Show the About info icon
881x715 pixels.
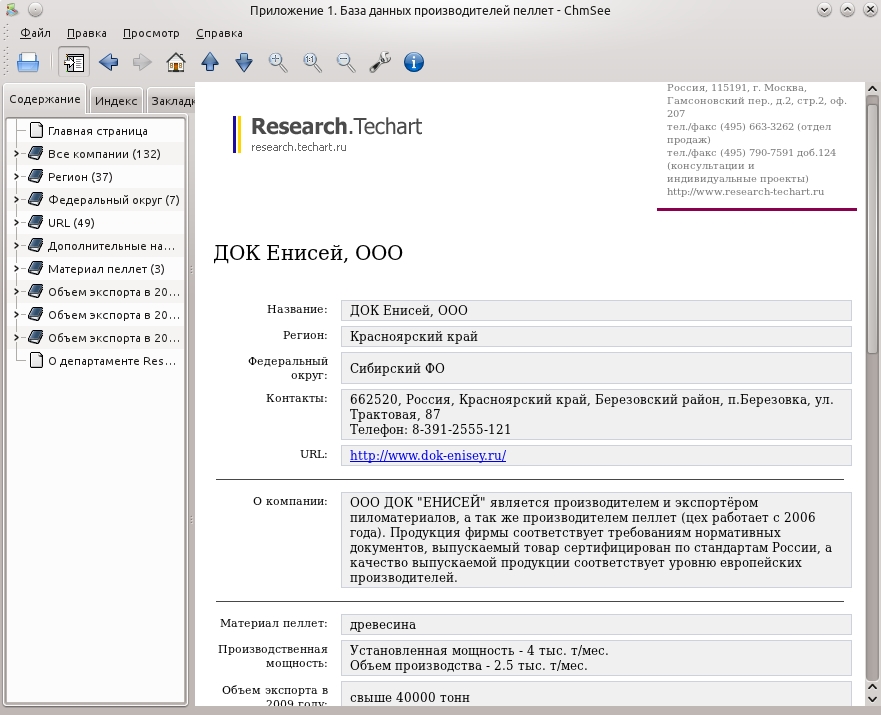414,62
